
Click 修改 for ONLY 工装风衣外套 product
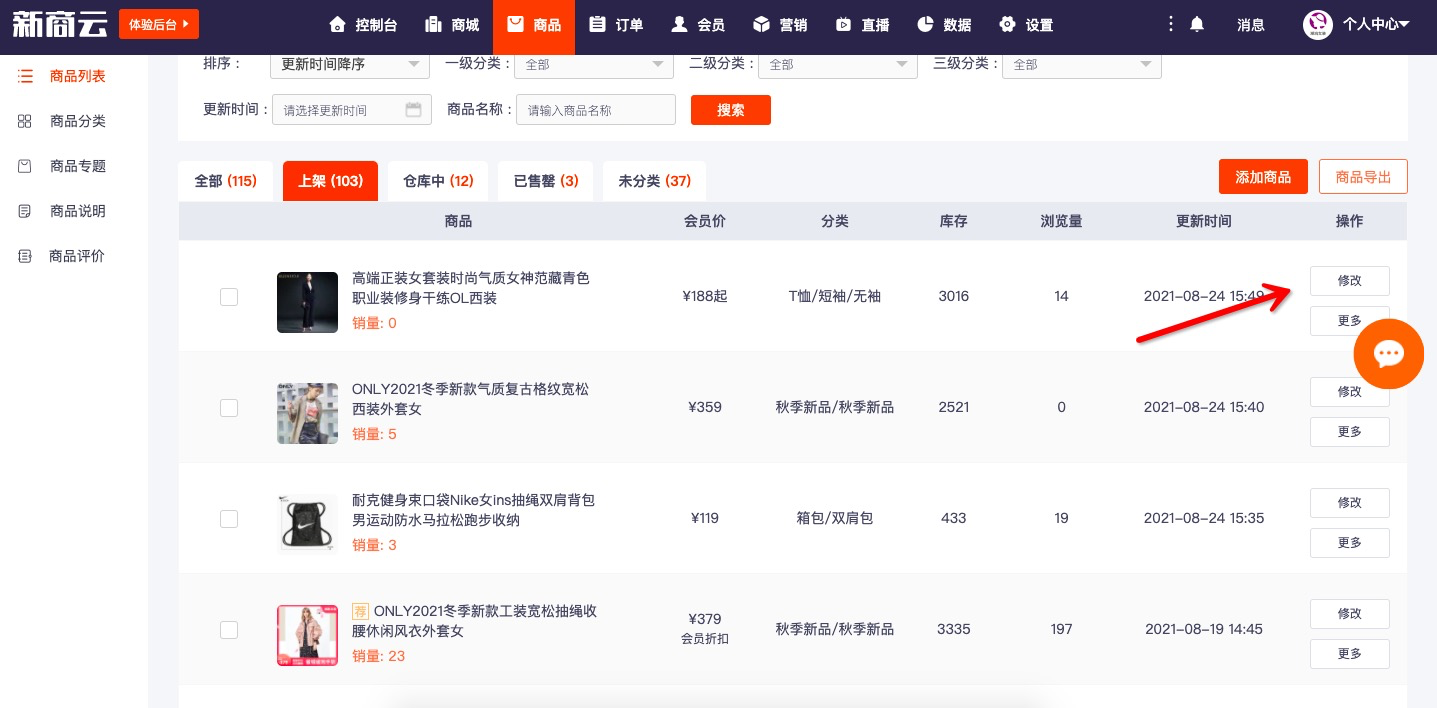pos(1350,614)
